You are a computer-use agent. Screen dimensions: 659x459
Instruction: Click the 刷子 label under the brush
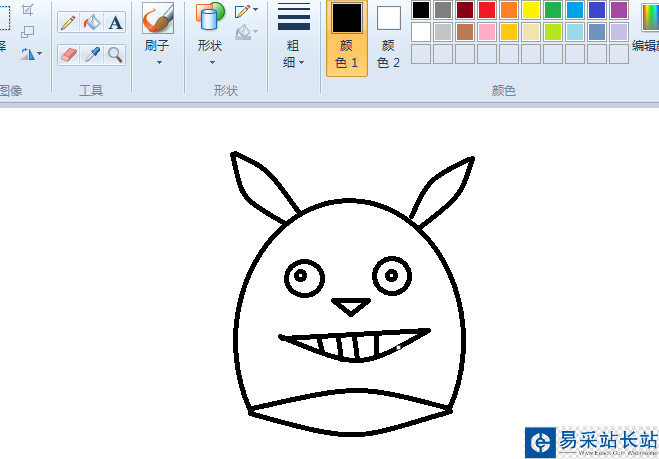tap(157, 45)
